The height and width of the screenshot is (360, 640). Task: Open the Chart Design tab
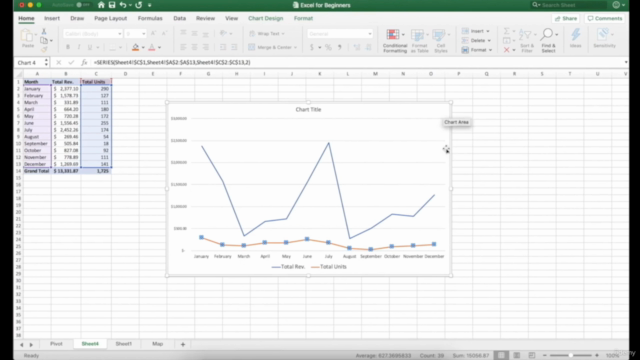tap(266, 18)
